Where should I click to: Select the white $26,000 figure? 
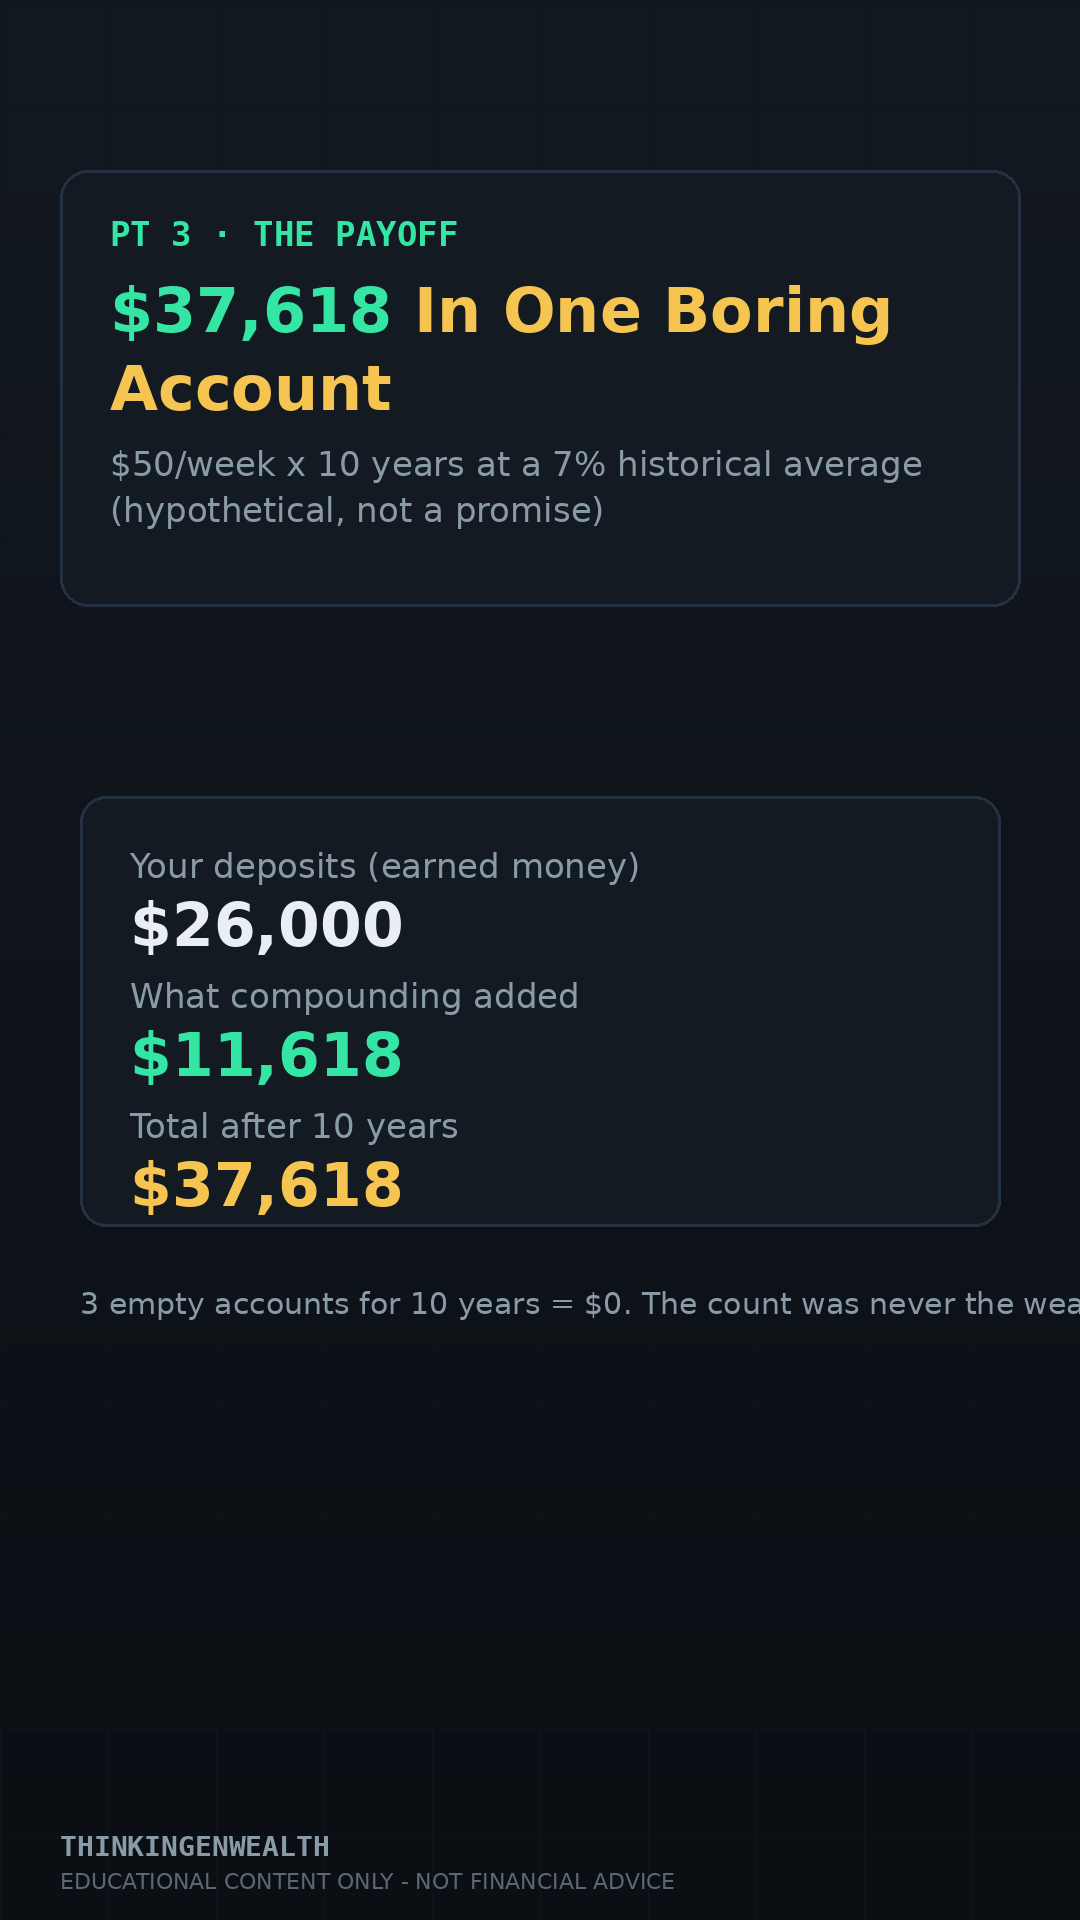(267, 926)
